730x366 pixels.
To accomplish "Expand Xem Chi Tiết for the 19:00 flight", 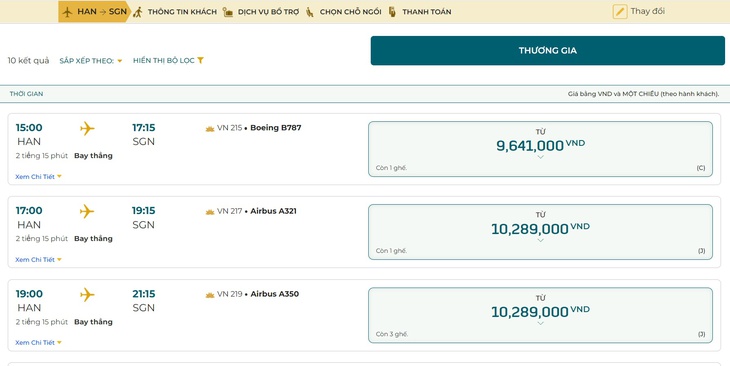I will 38,342.
